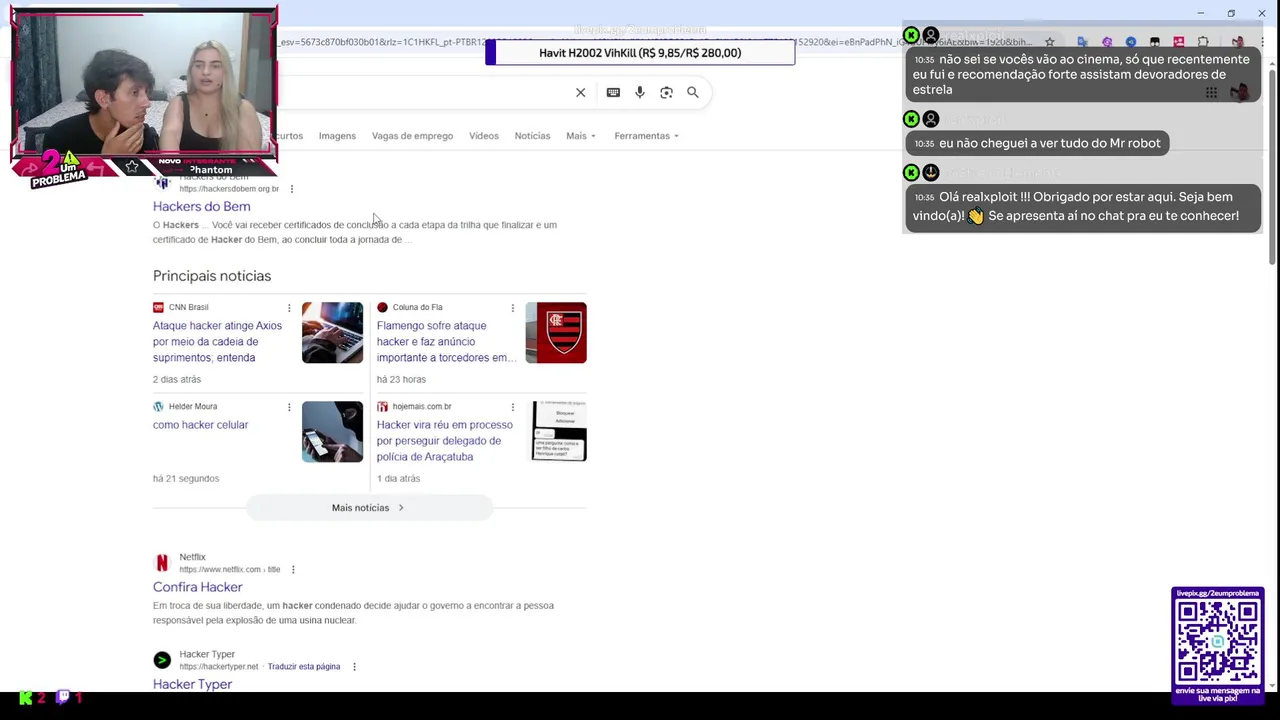Open options for the Netflix result

[x=293, y=569]
